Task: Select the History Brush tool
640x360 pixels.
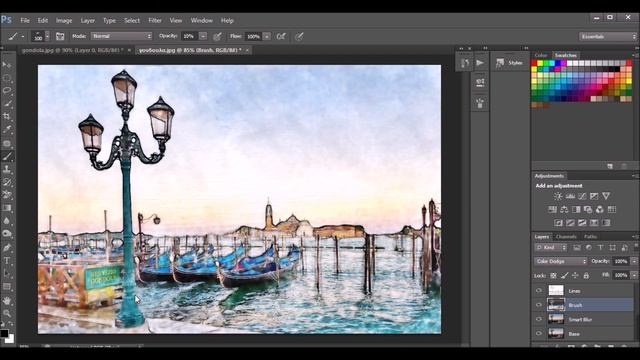Action: [x=7, y=182]
